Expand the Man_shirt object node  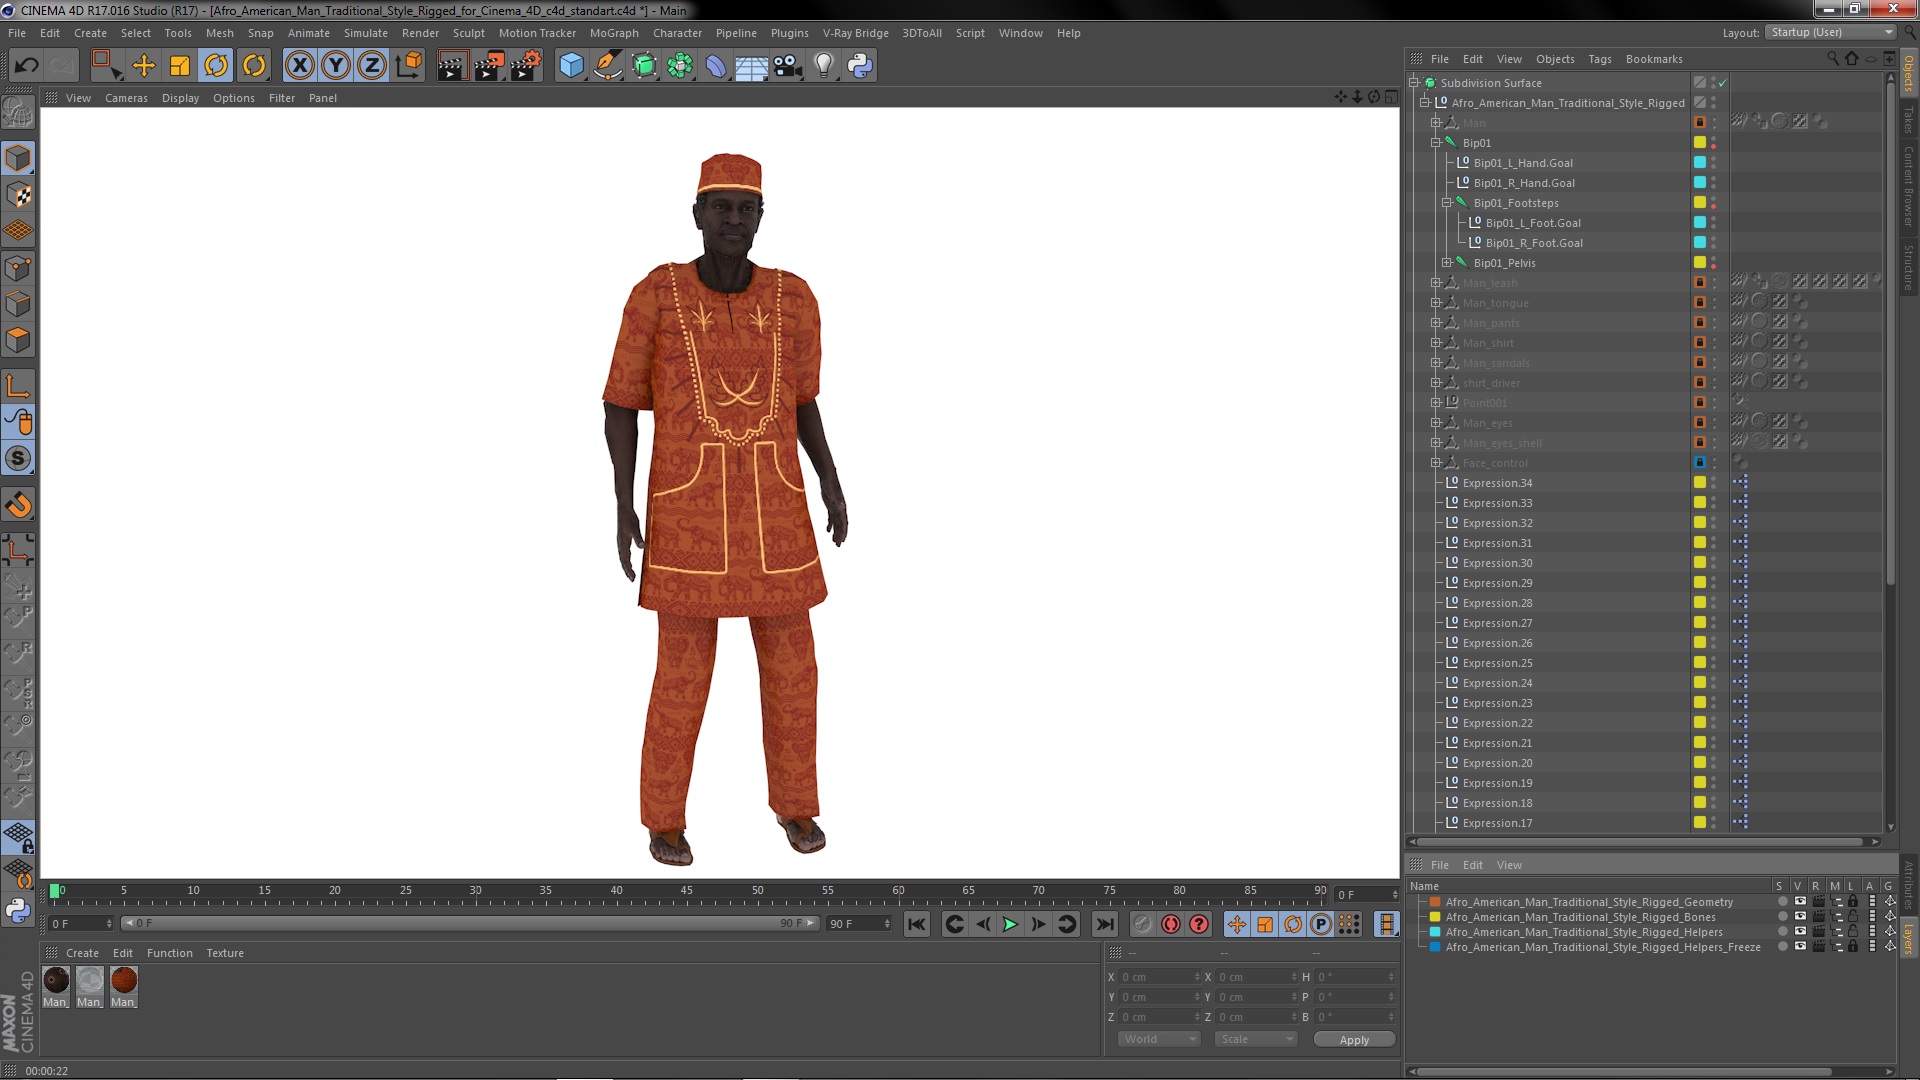click(x=1436, y=343)
